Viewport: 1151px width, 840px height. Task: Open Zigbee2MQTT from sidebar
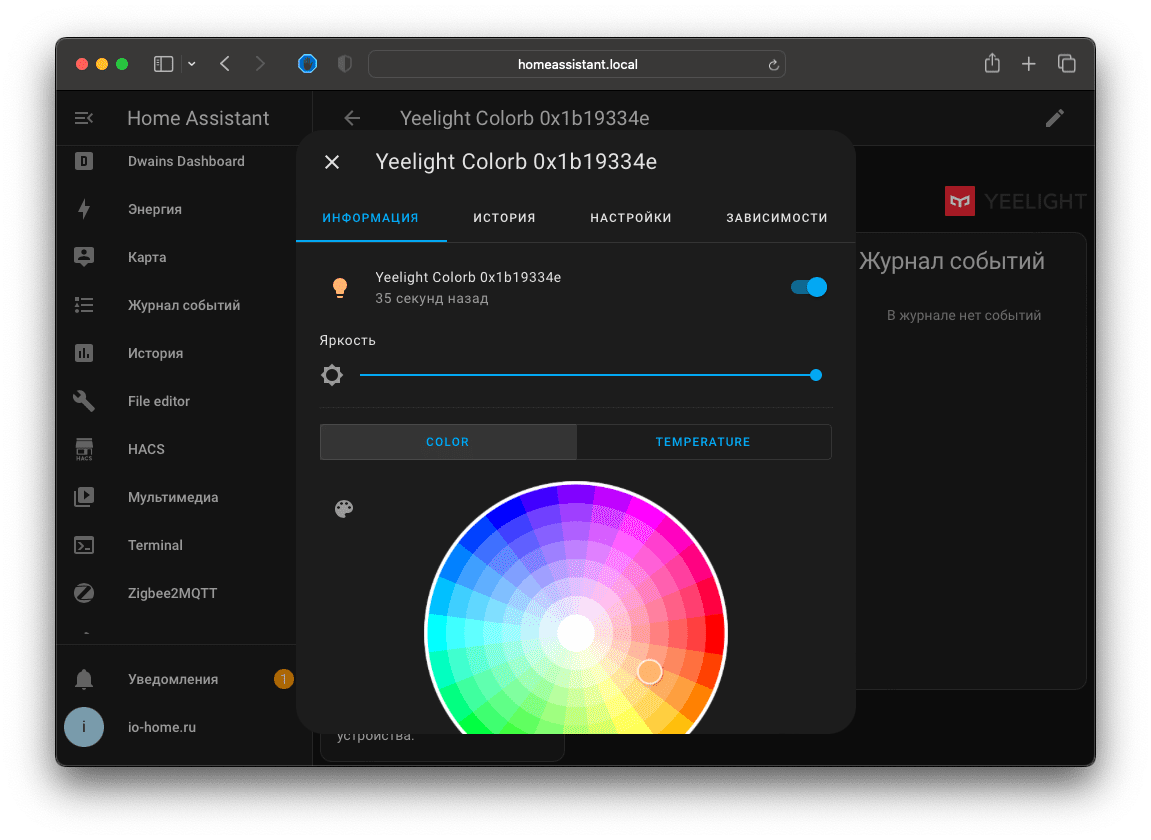click(x=84, y=593)
